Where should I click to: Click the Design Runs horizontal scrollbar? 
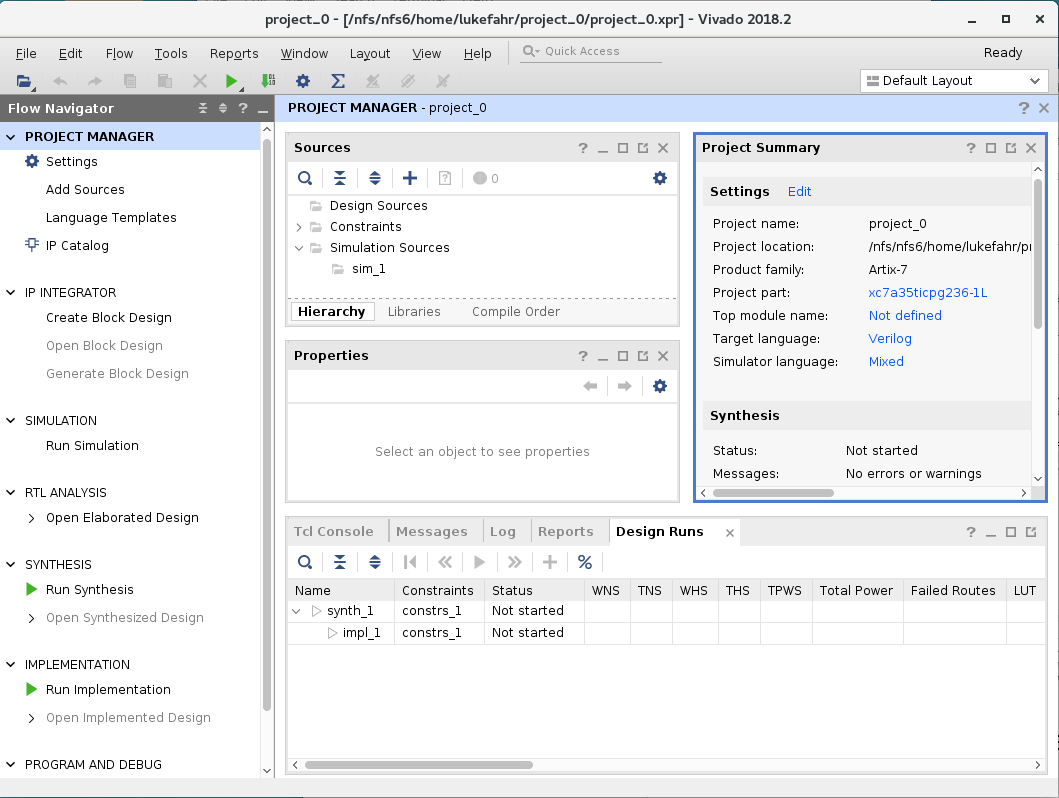point(419,765)
